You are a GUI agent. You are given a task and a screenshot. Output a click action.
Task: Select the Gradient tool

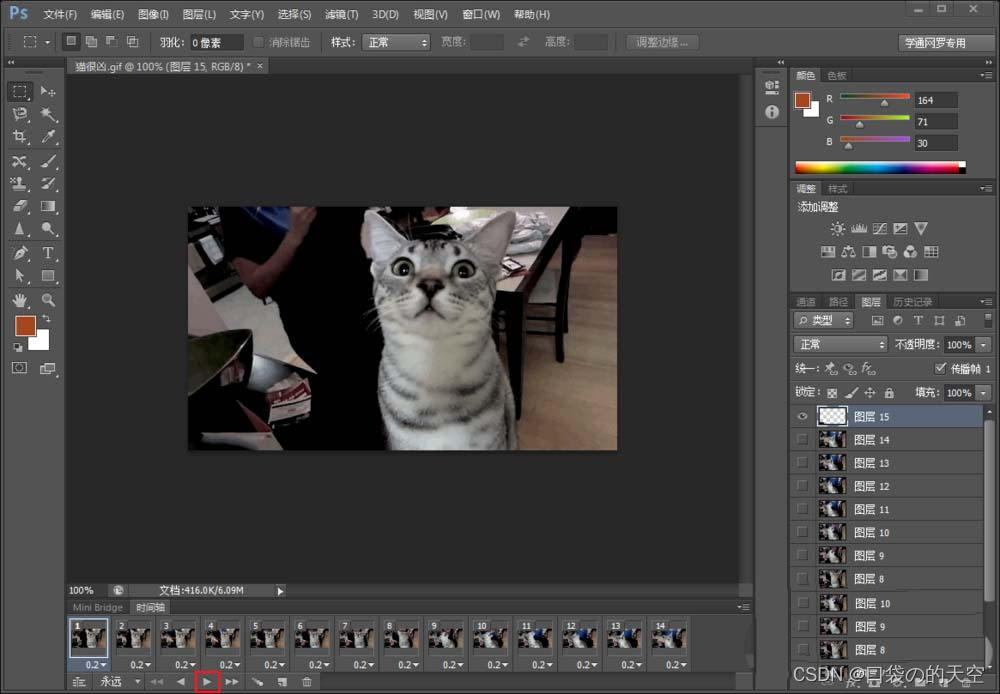point(48,206)
